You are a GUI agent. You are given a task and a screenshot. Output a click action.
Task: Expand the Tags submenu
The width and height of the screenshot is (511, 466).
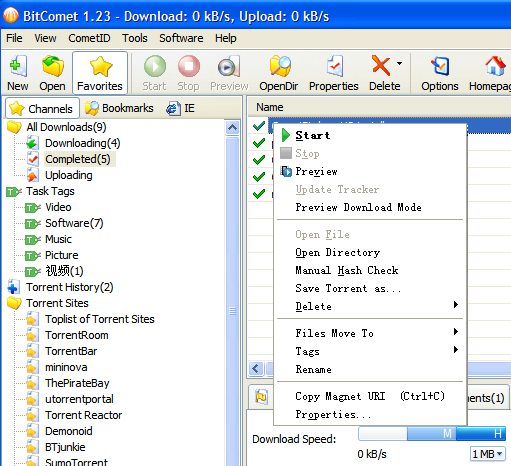370,351
